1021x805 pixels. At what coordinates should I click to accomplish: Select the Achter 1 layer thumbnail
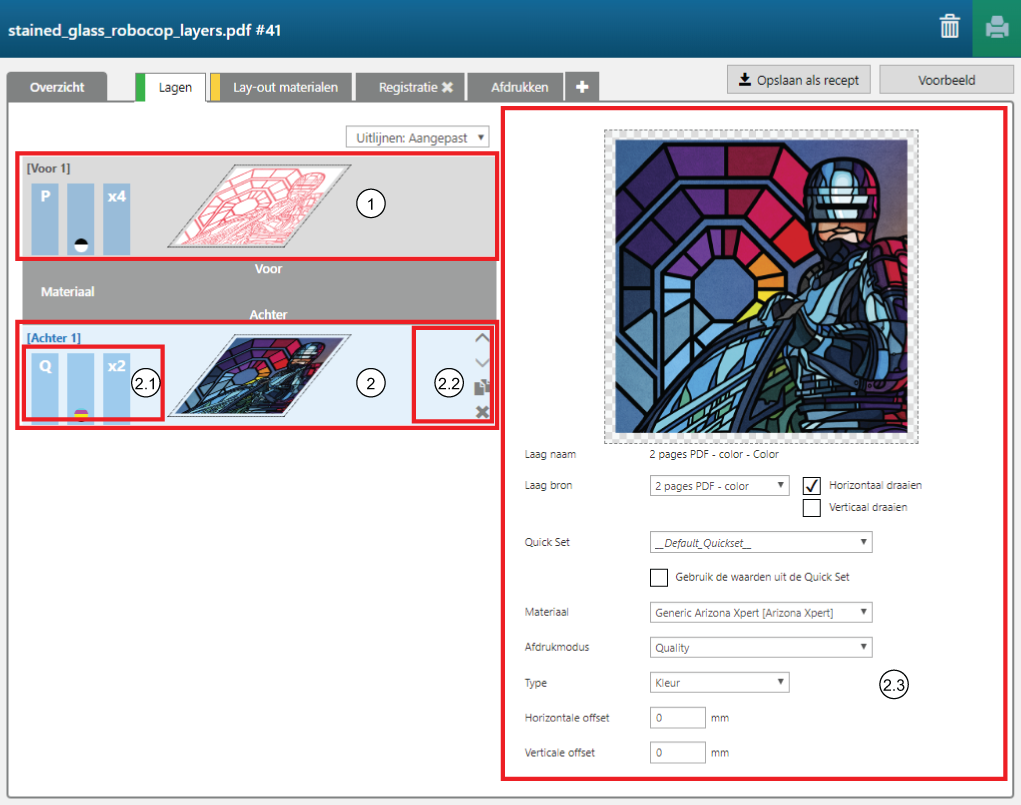pyautogui.click(x=259, y=375)
